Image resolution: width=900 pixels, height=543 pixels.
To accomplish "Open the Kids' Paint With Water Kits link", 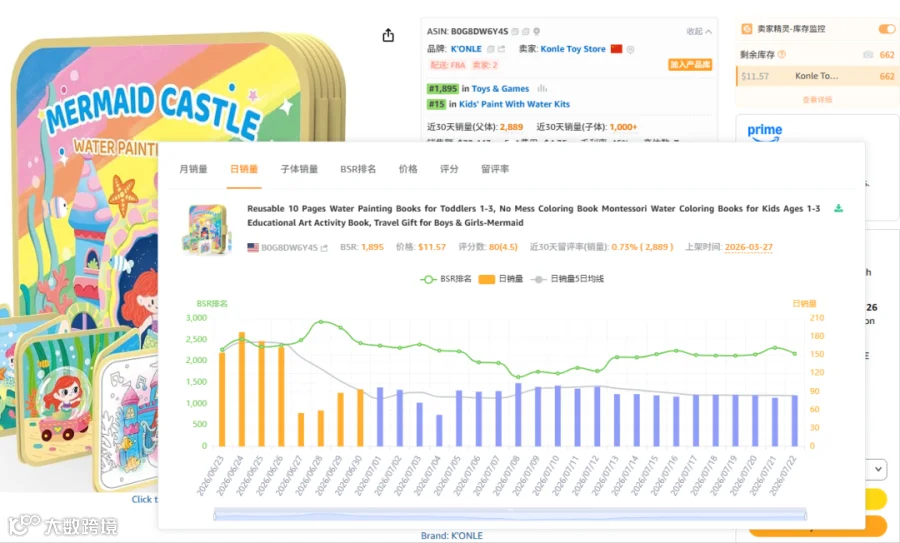I will click(x=514, y=104).
